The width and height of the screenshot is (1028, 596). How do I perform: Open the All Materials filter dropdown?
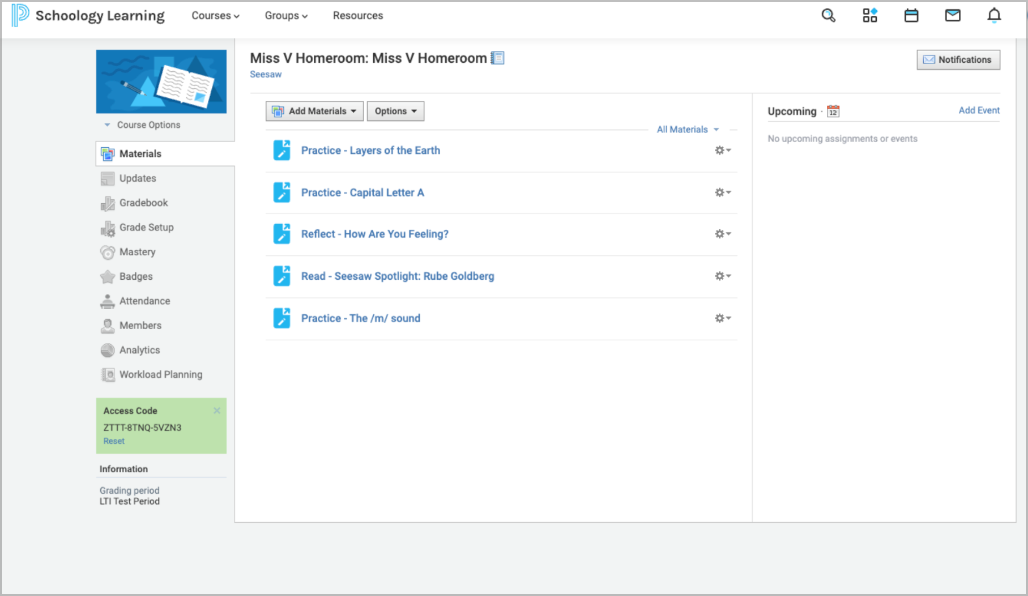coord(686,129)
